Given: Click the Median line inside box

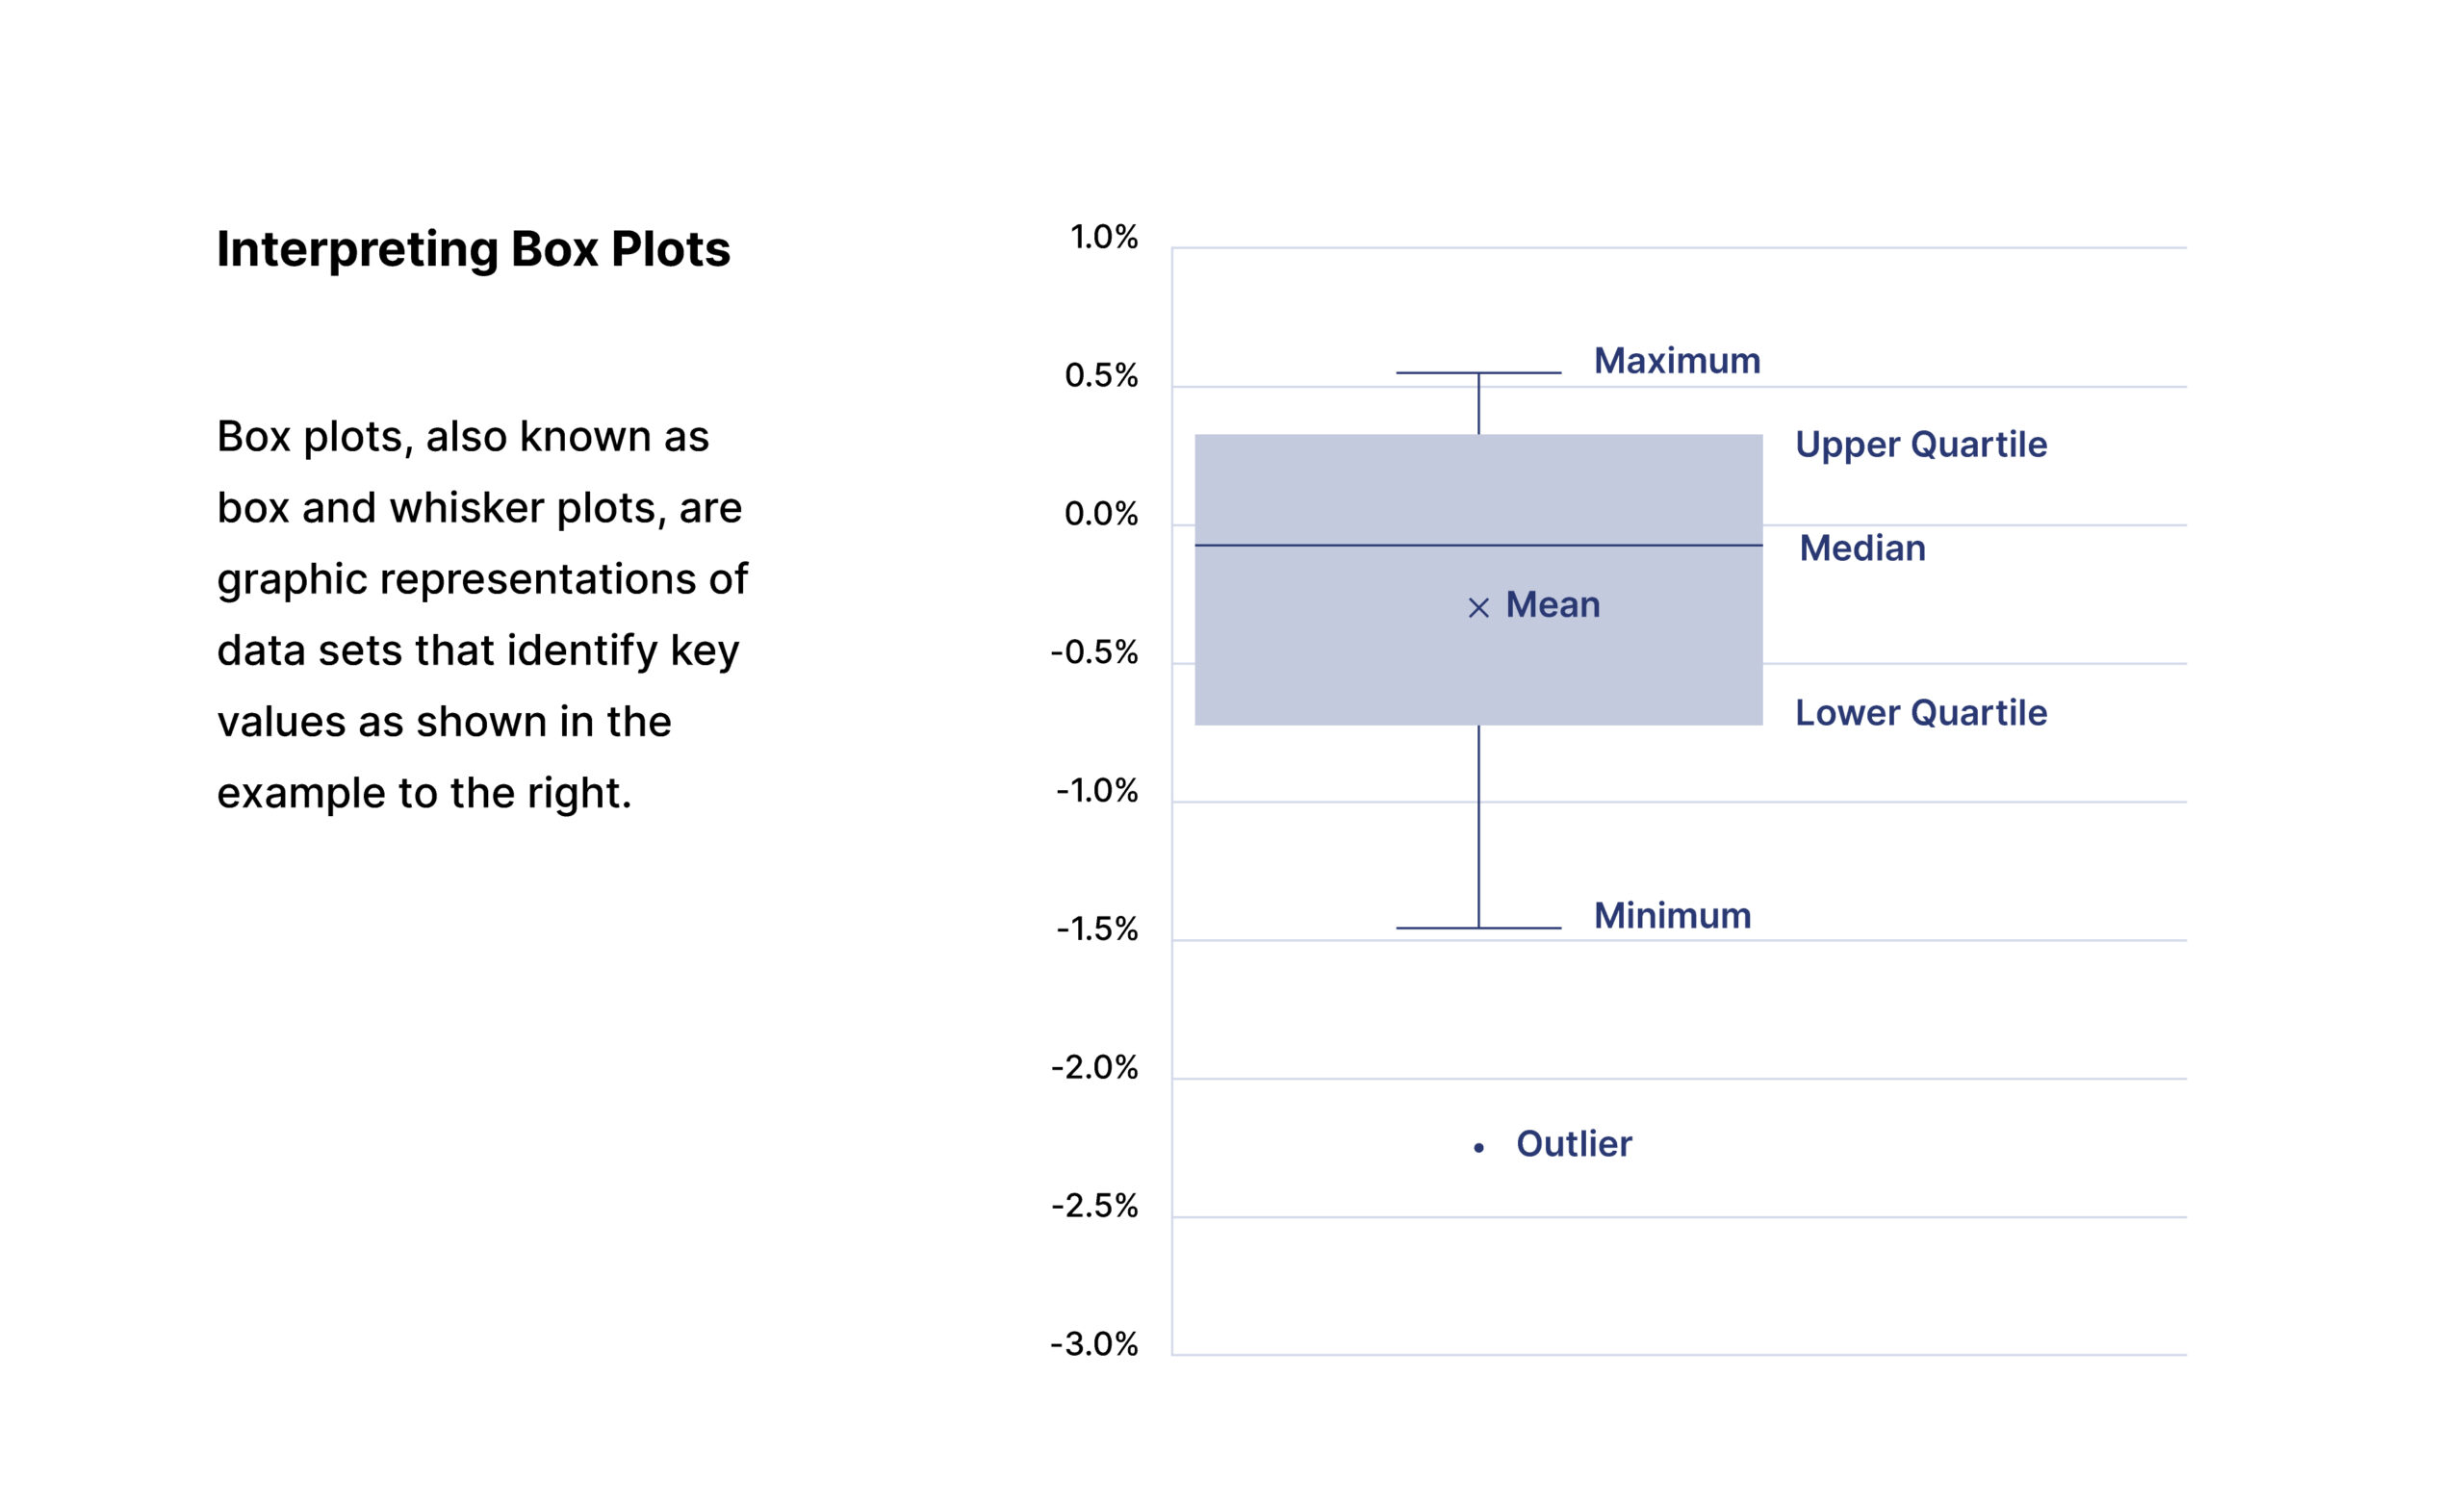Looking at the screenshot, I should pyautogui.click(x=1478, y=545).
